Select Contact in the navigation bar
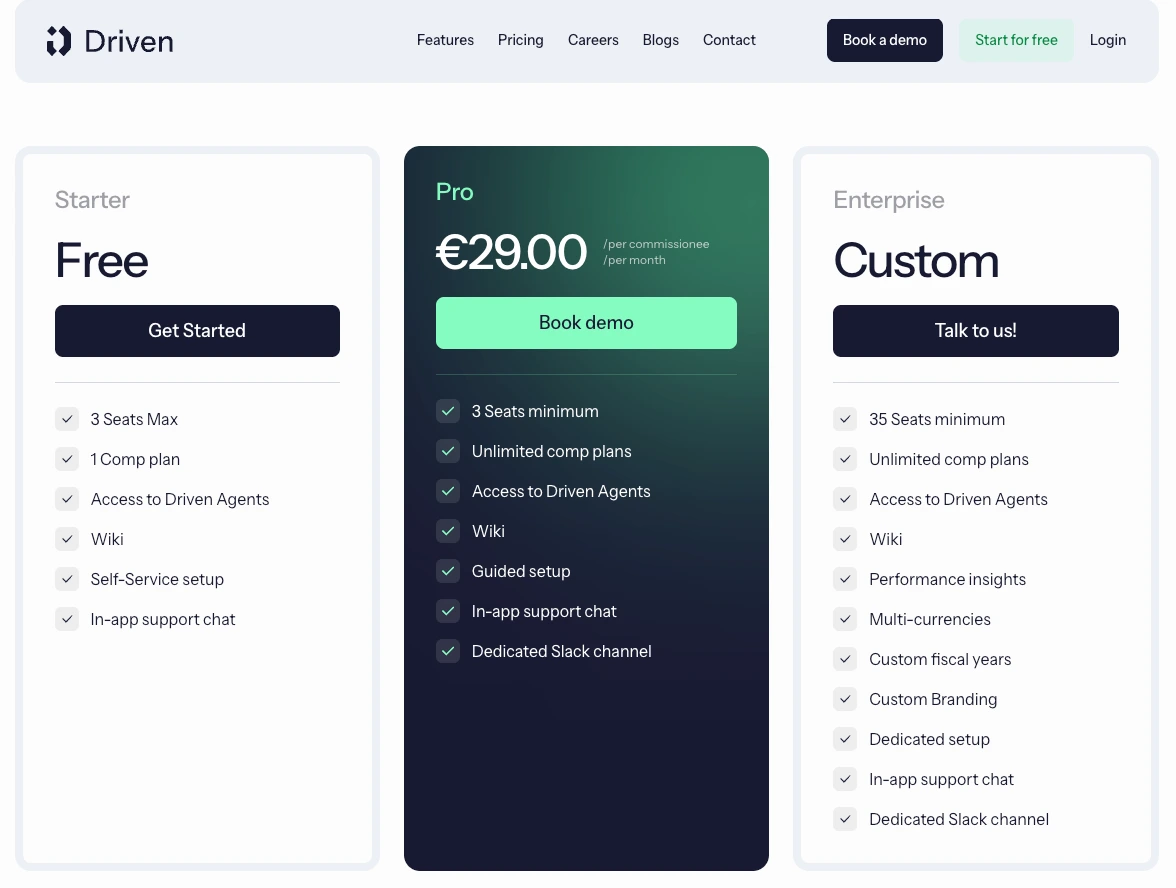 pos(729,40)
